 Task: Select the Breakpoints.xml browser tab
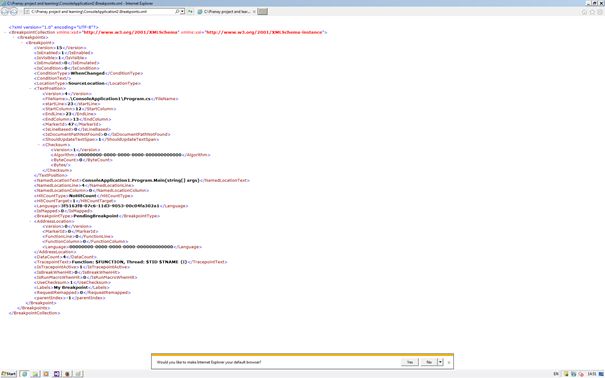click(x=226, y=12)
